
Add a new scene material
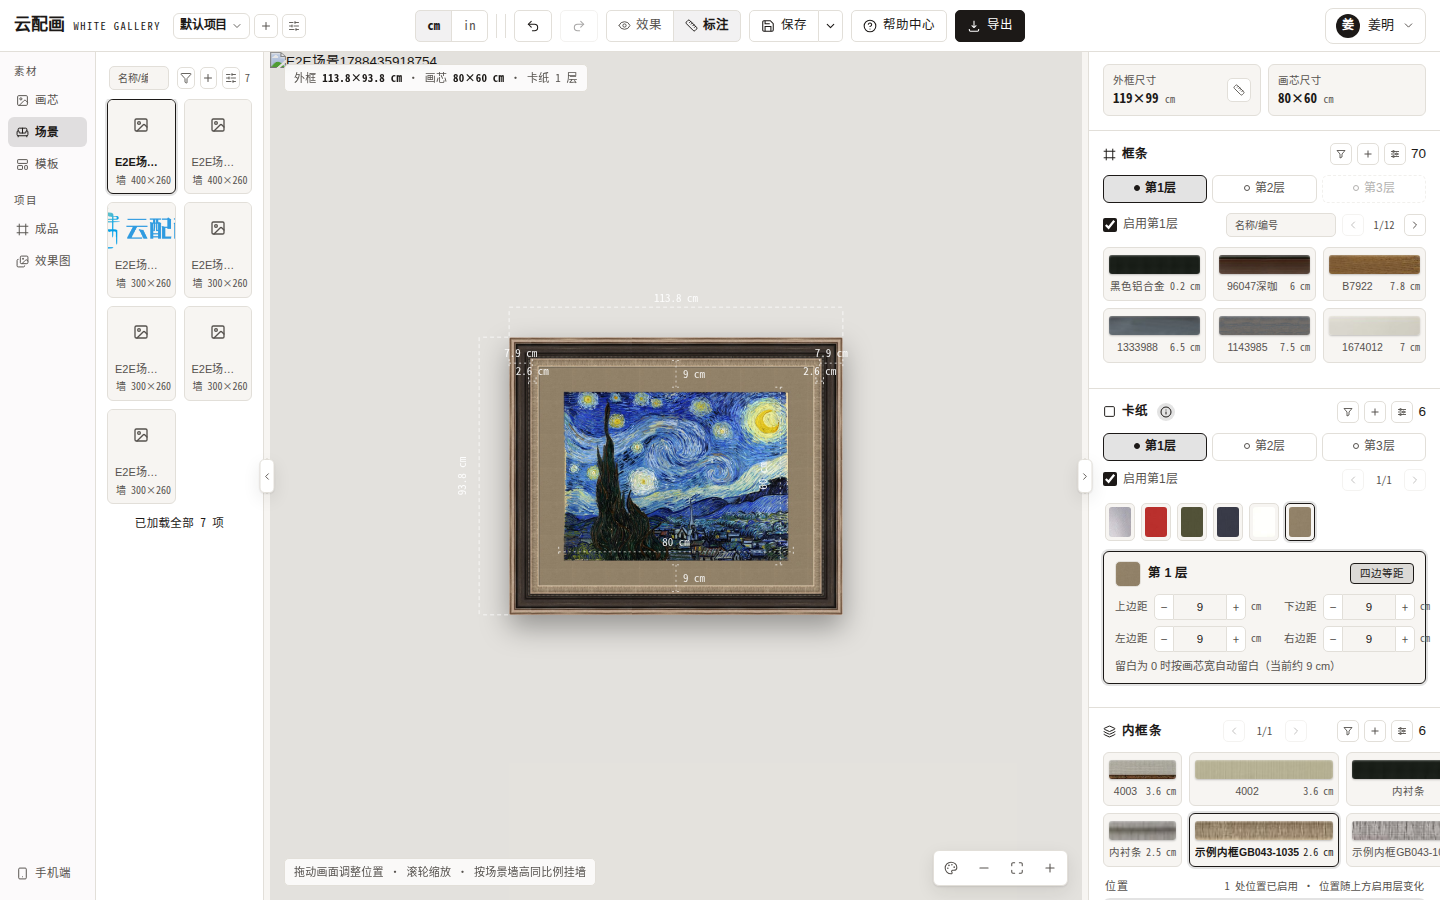(208, 78)
